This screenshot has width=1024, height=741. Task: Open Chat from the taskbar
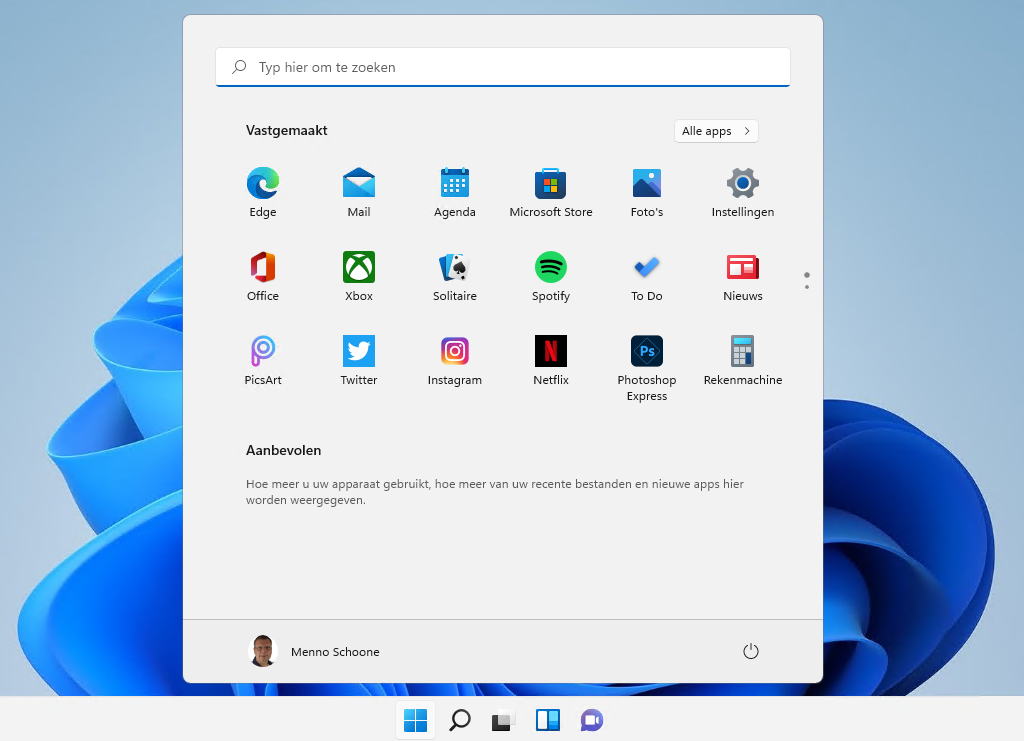[592, 720]
